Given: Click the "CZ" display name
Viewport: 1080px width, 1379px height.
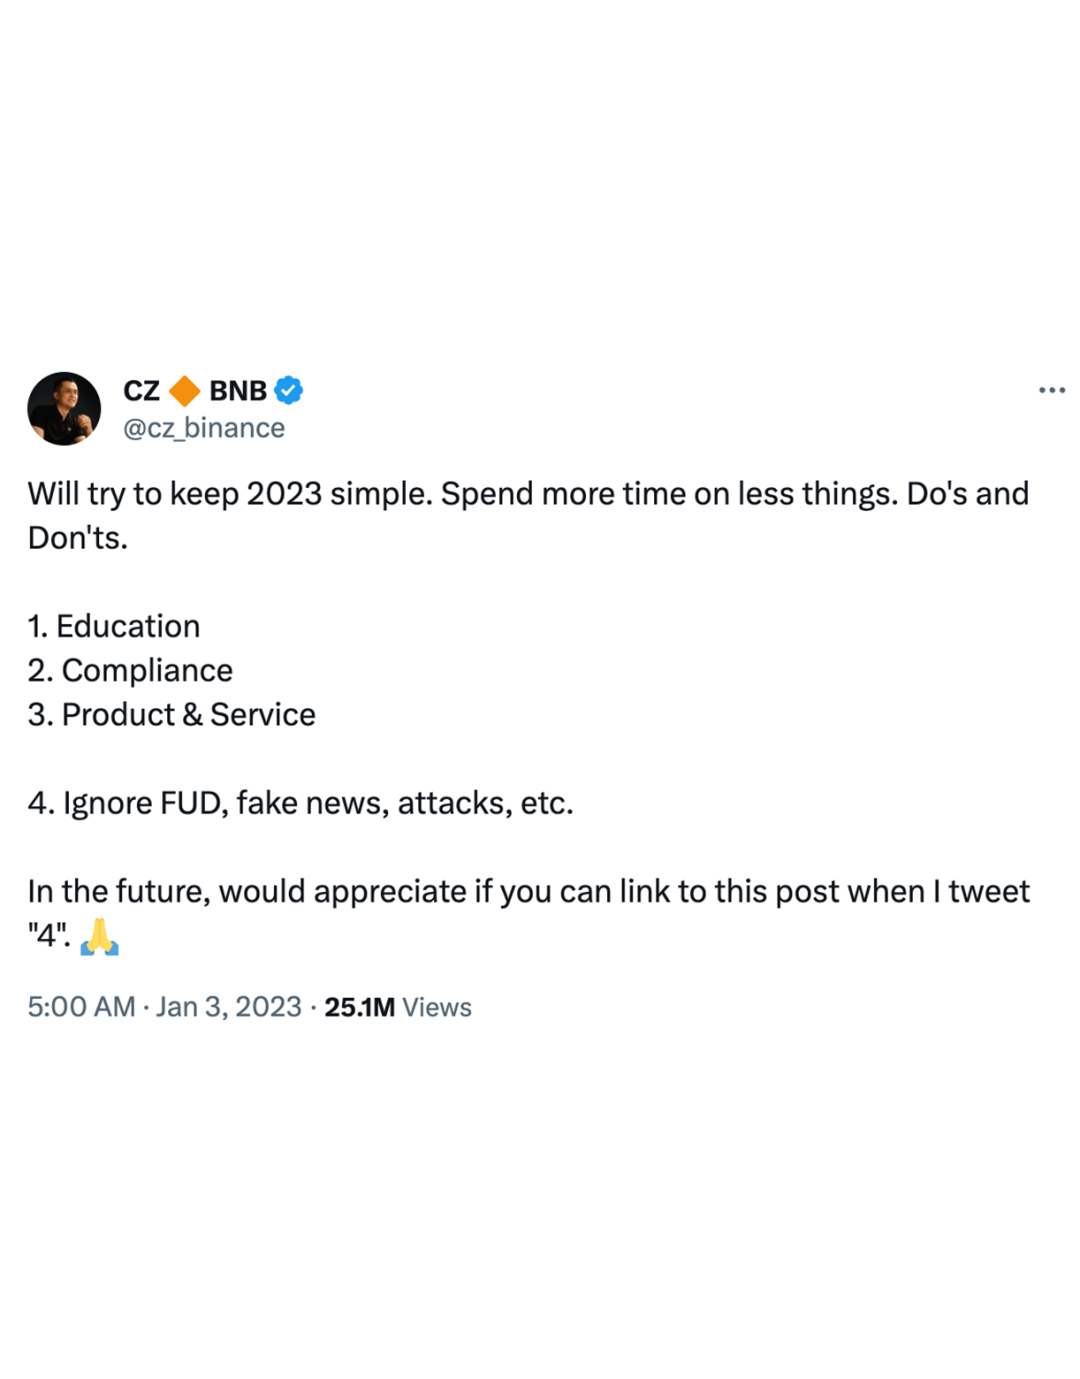Looking at the screenshot, I should click(141, 391).
